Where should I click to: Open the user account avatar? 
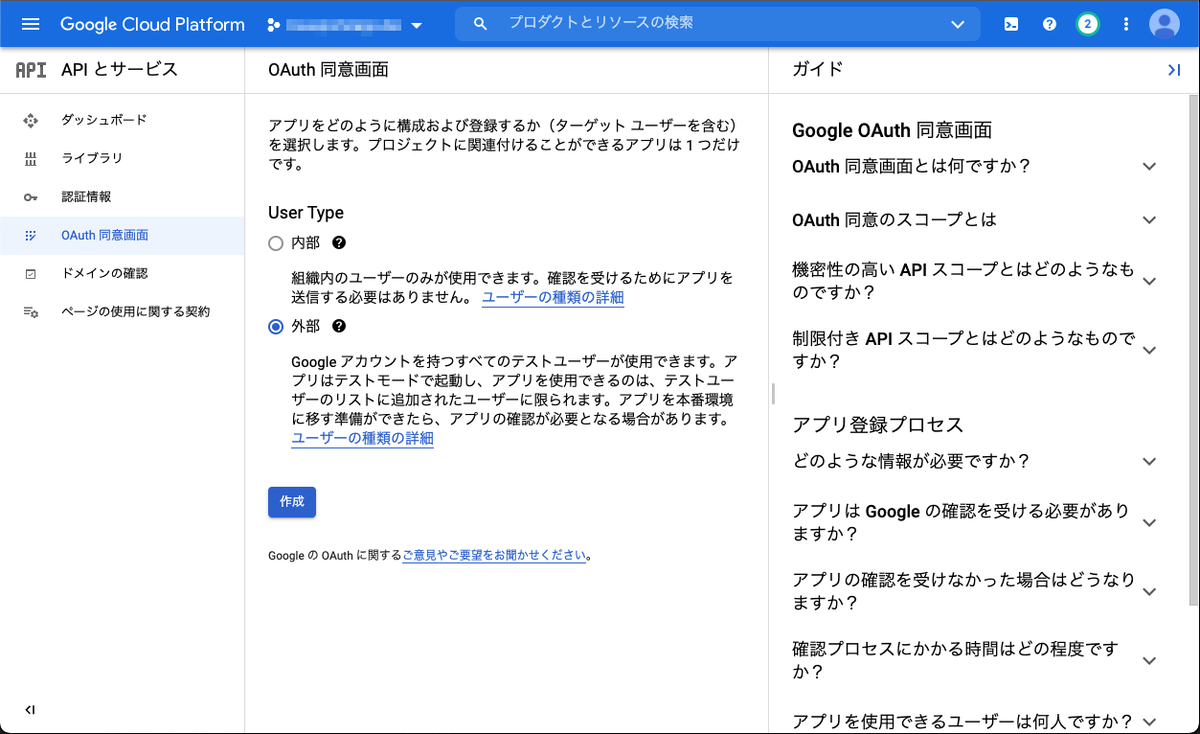[x=1164, y=24]
